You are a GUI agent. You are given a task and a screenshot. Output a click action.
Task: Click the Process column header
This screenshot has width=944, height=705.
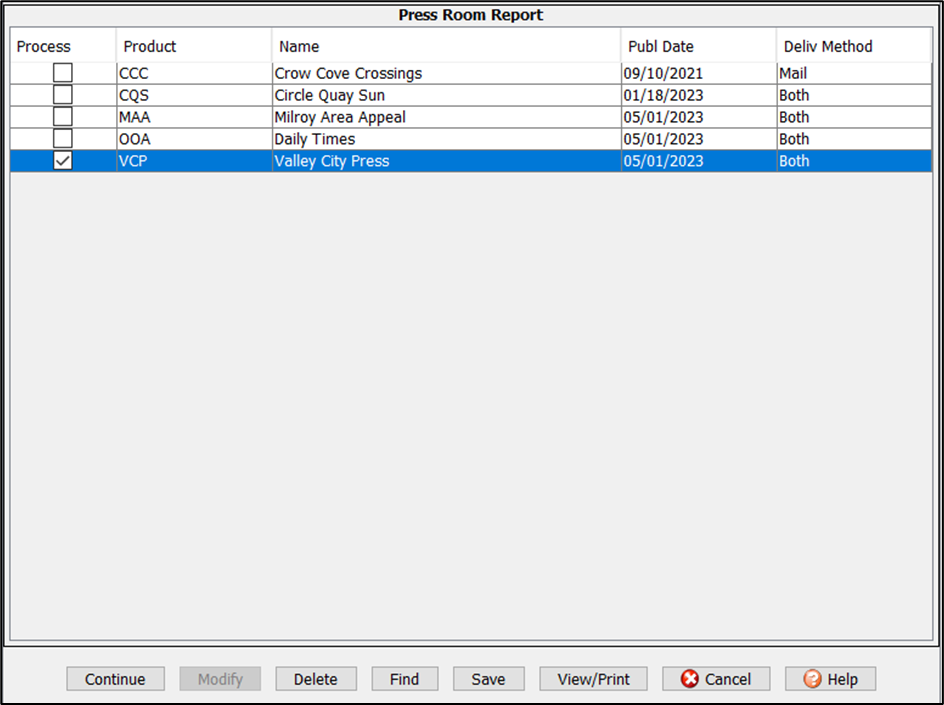tap(44, 46)
